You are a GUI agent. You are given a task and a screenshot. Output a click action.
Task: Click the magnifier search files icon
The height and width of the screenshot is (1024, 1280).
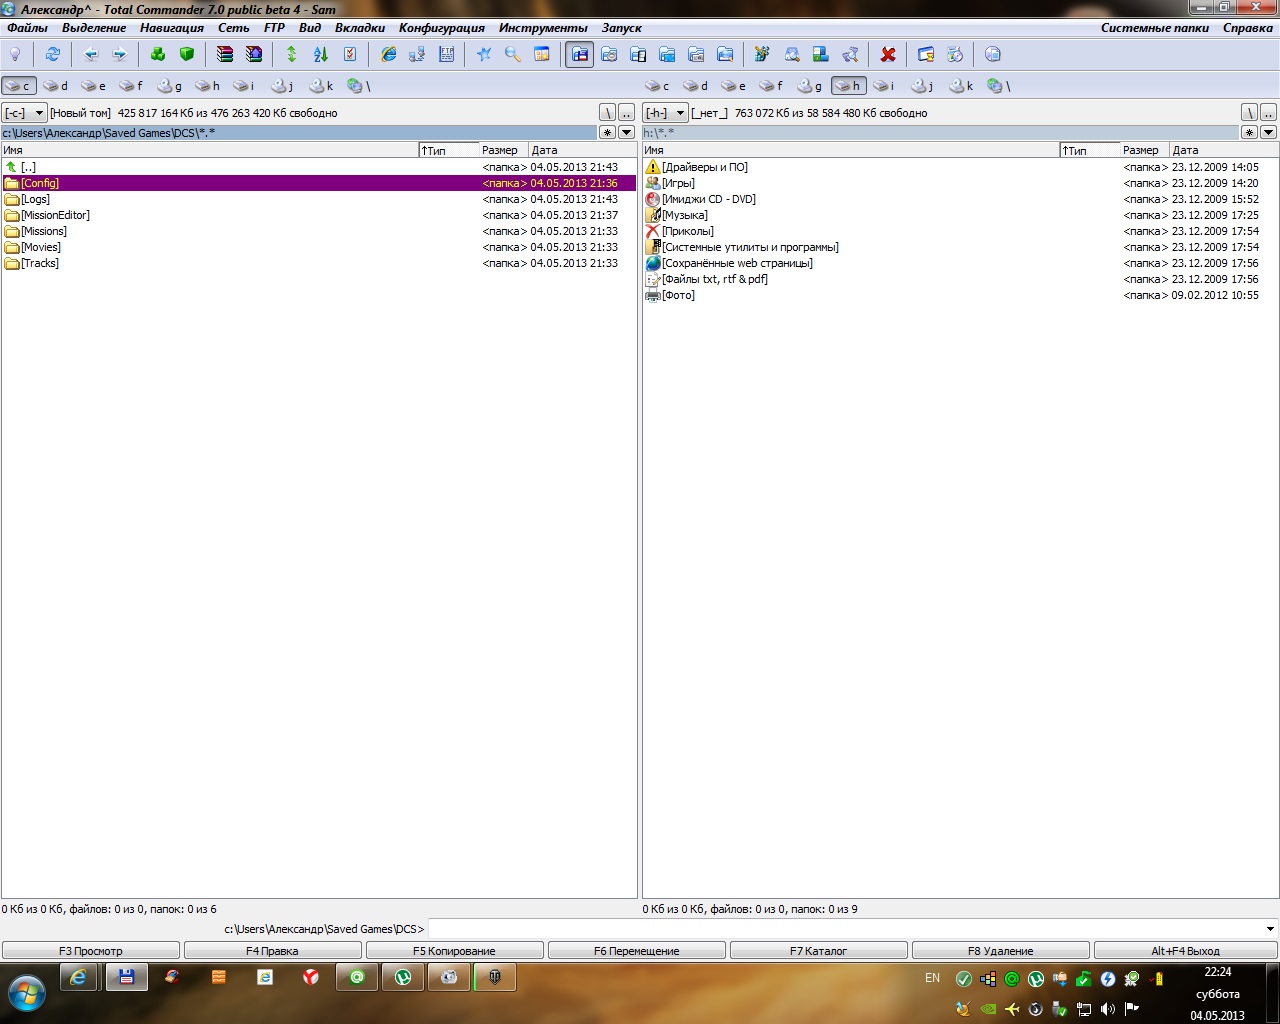click(513, 54)
